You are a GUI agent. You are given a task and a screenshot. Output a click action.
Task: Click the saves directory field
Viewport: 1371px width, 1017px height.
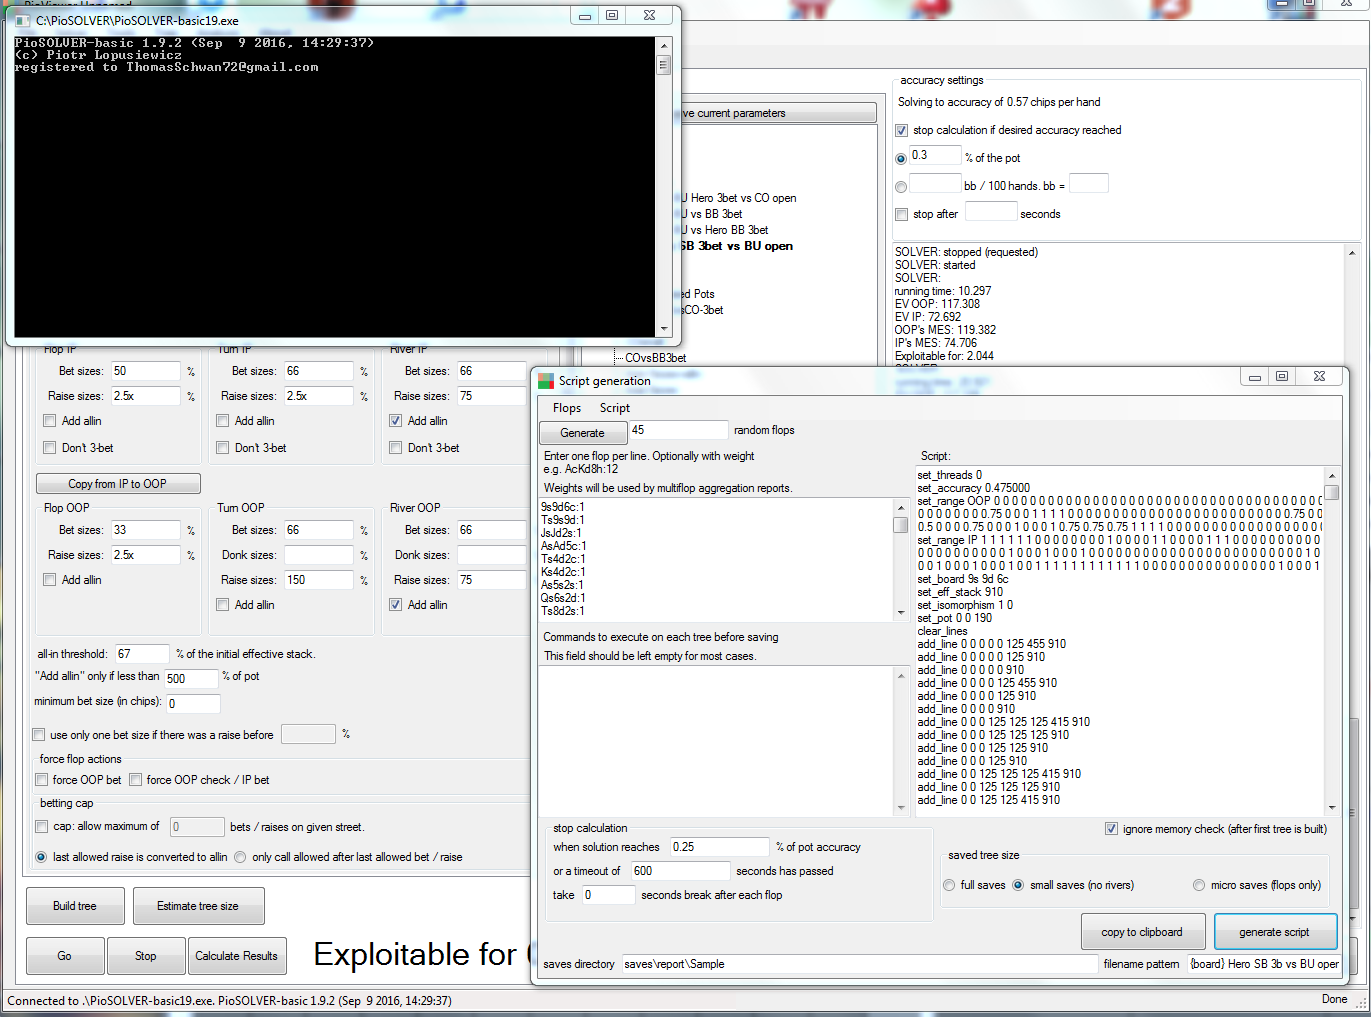point(860,964)
